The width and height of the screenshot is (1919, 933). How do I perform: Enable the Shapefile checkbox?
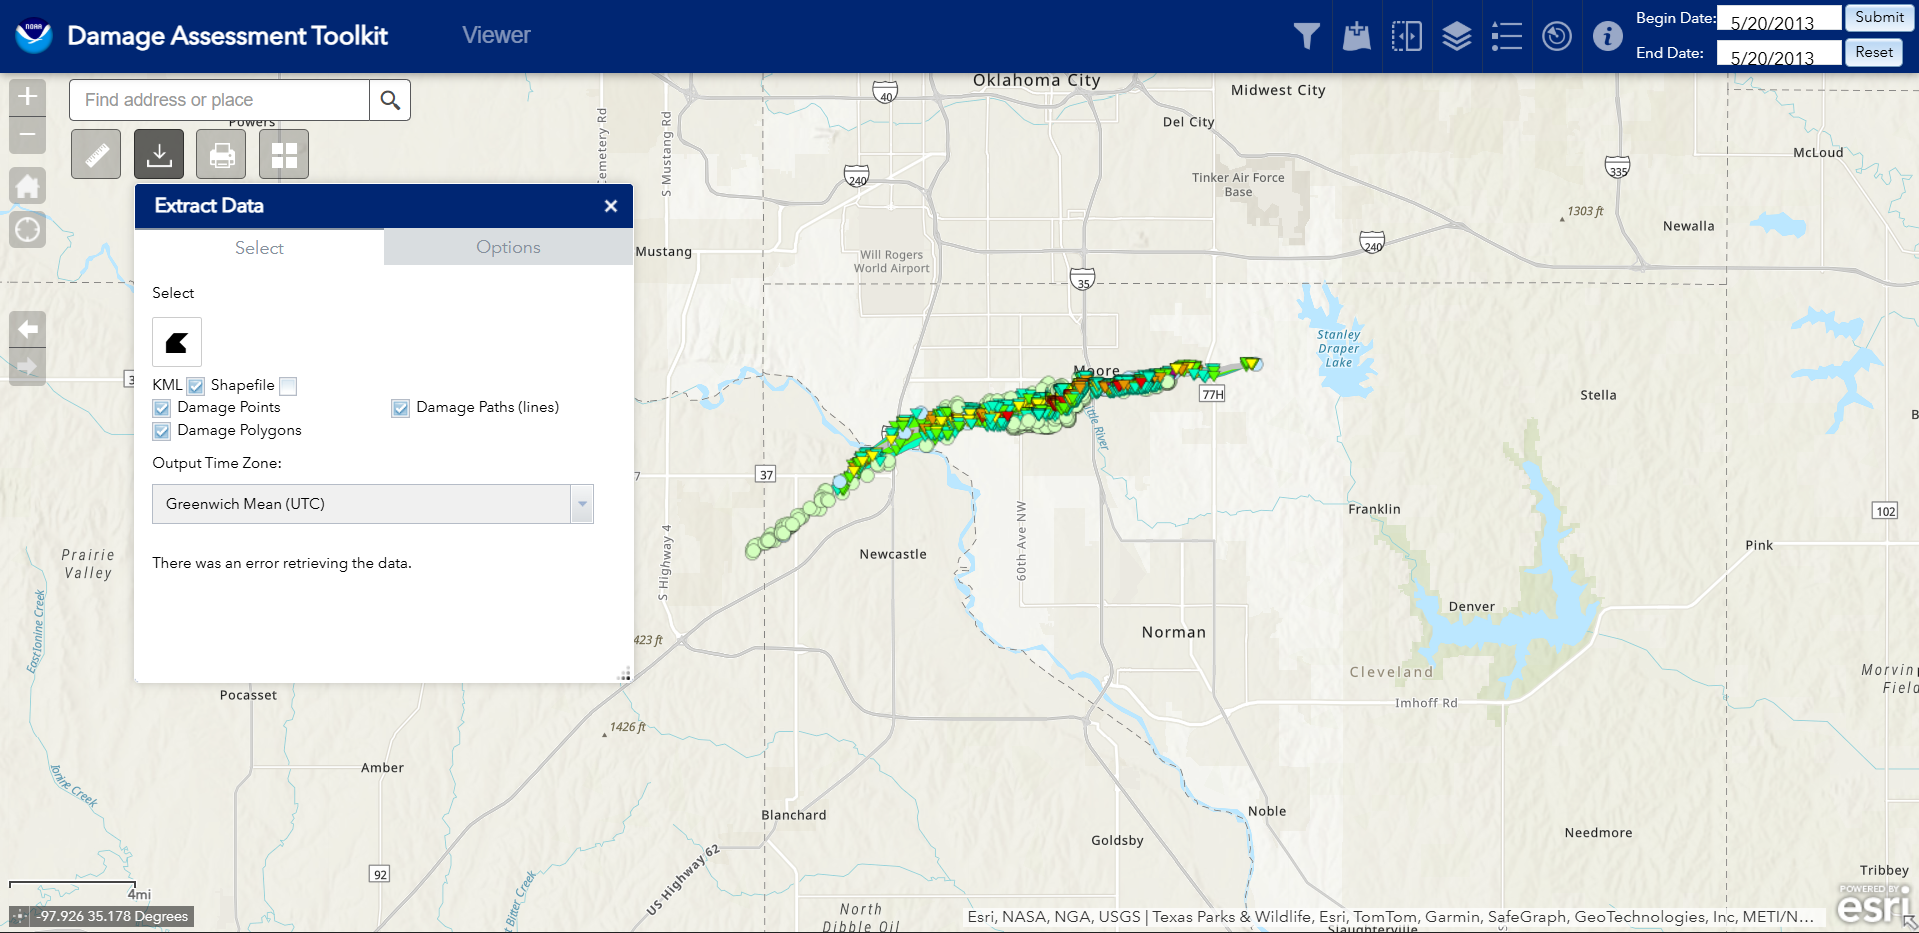(x=288, y=386)
